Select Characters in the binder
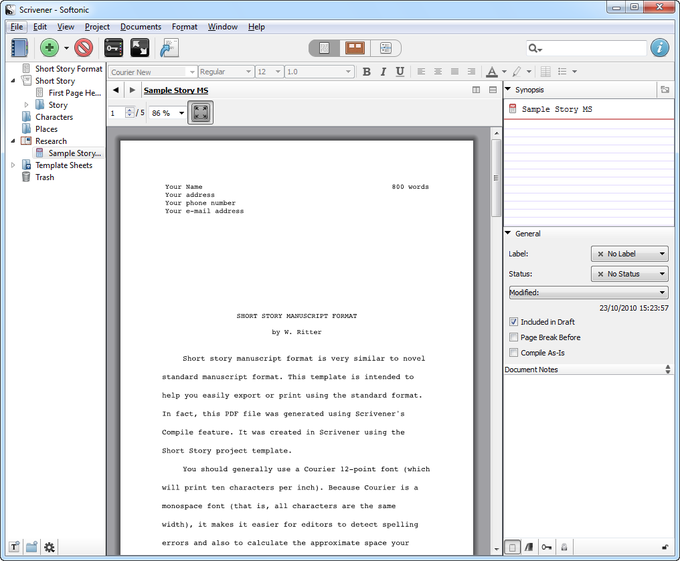Viewport: 680px width, 561px height. [x=54, y=117]
